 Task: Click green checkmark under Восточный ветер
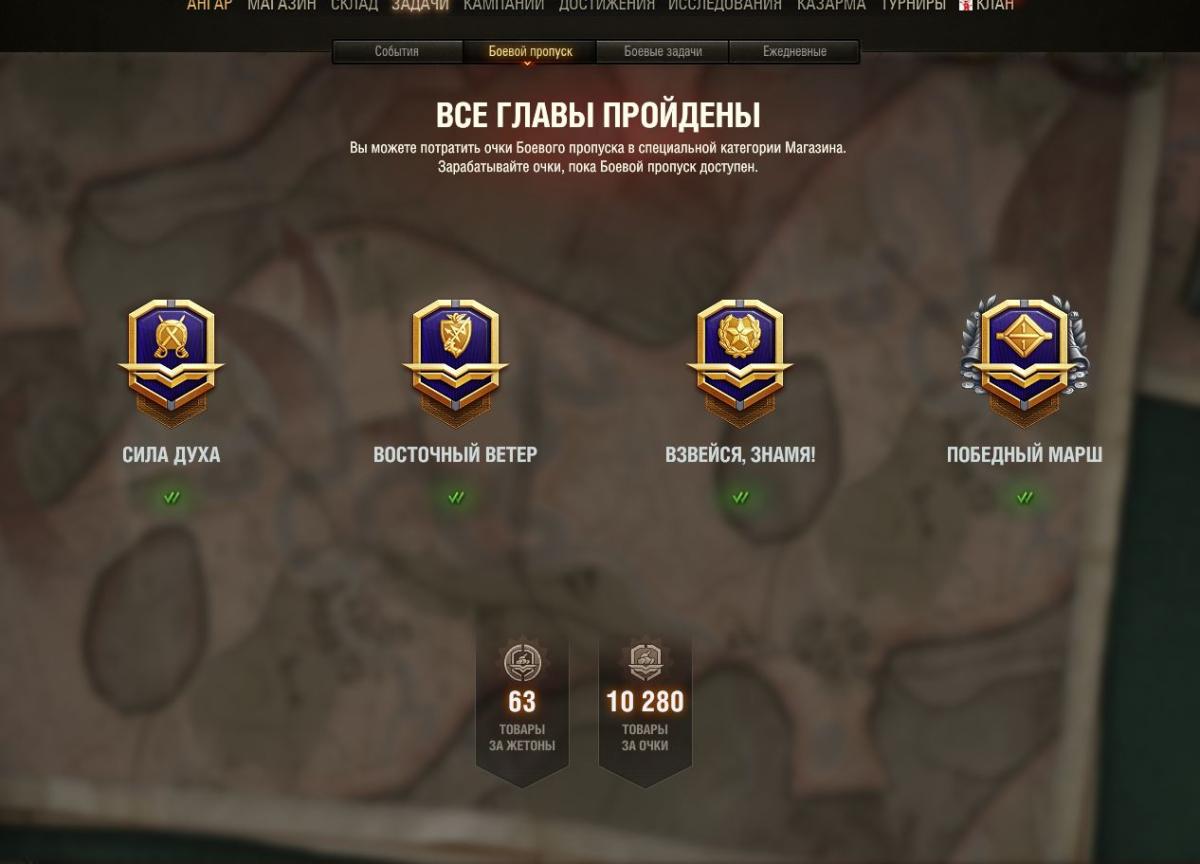coord(456,497)
